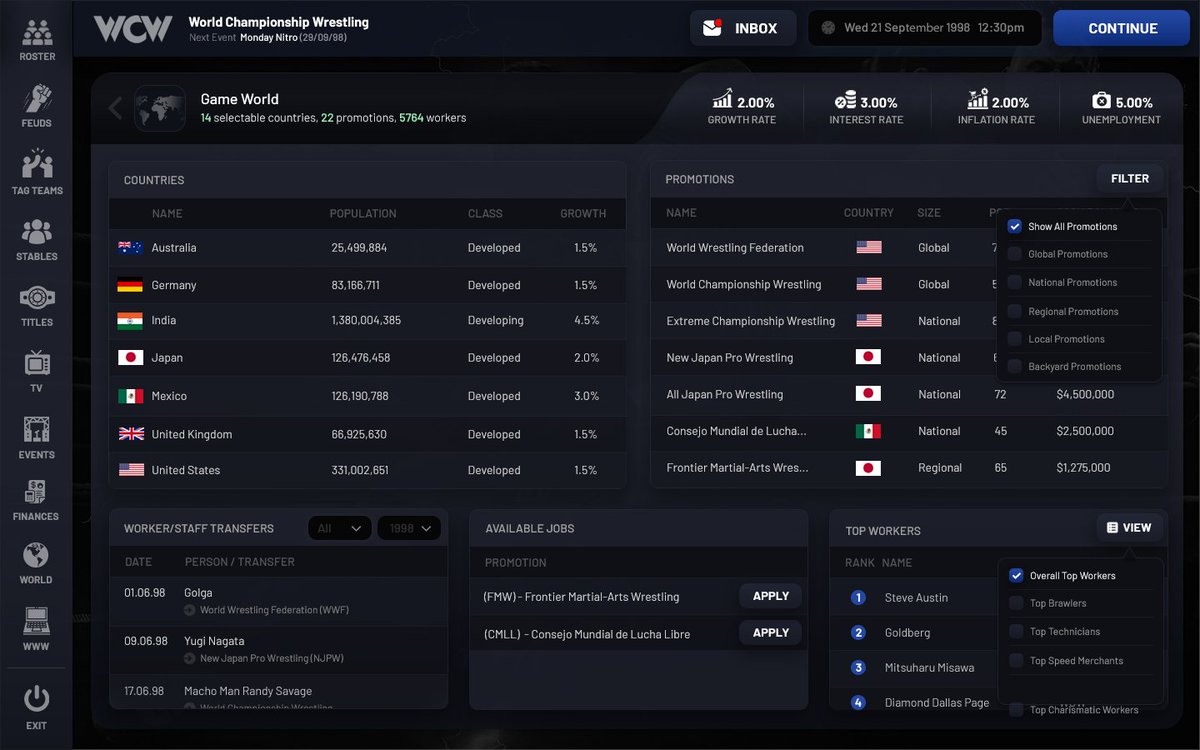Screen dimensions: 1200x750
Task: Apply for the CMLL job
Action: 771,632
